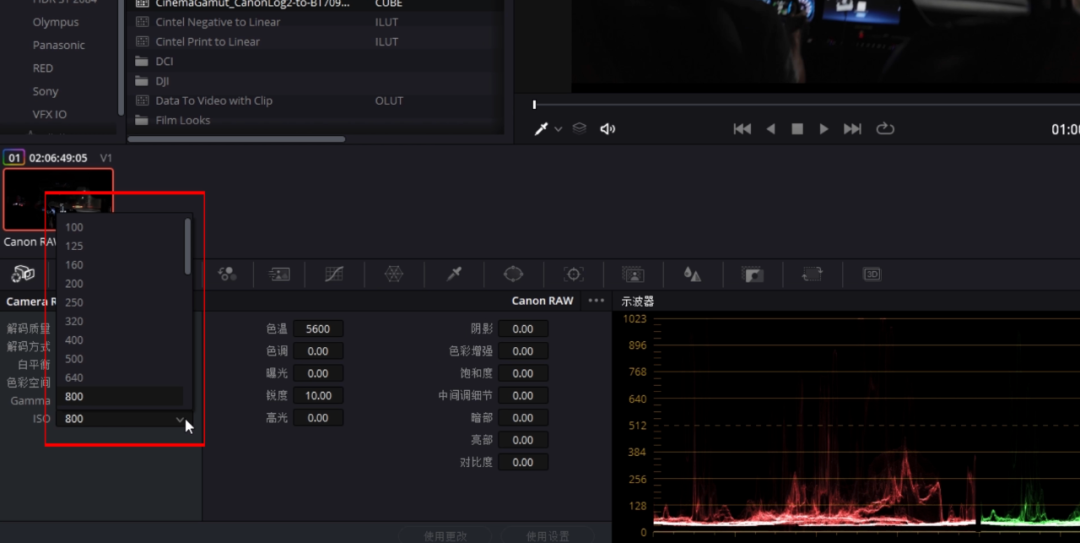Mute the viewer audio speaker icon

608,129
